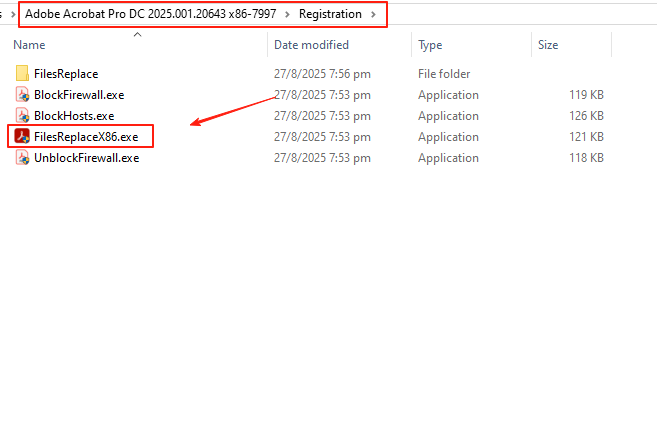Select the BlockHosts.exe file name

pos(74,116)
